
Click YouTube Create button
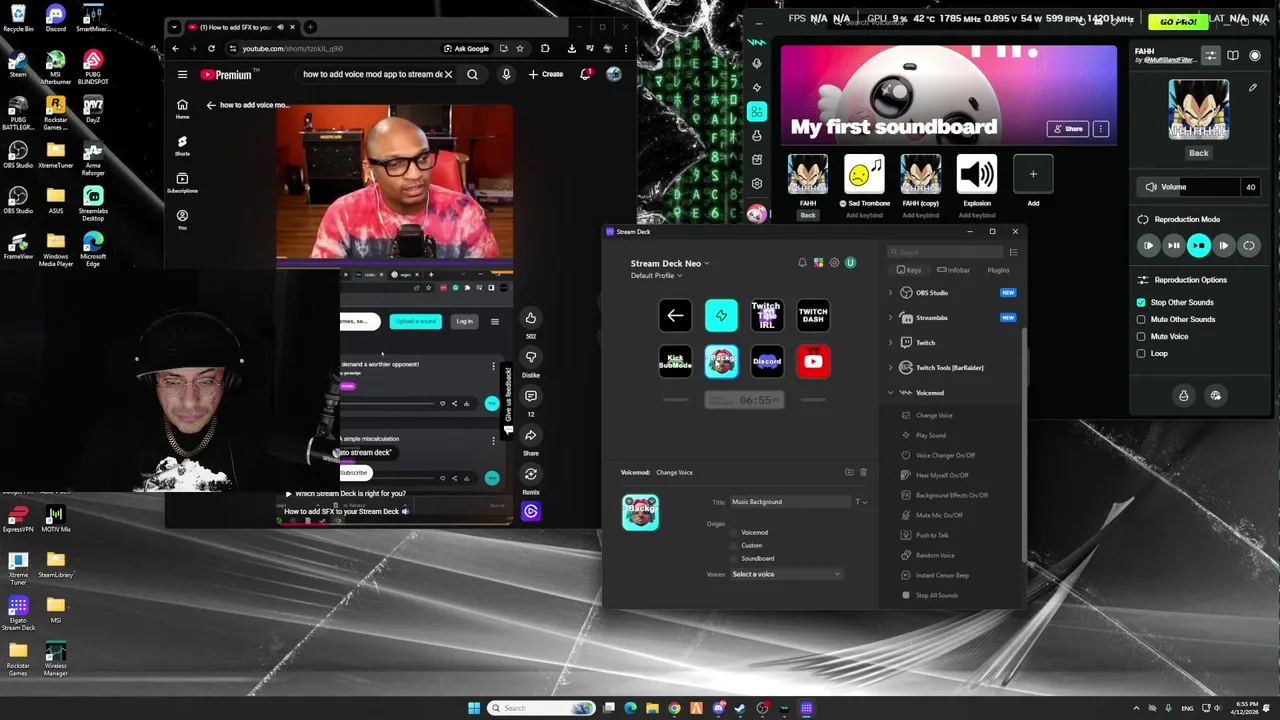(x=546, y=74)
